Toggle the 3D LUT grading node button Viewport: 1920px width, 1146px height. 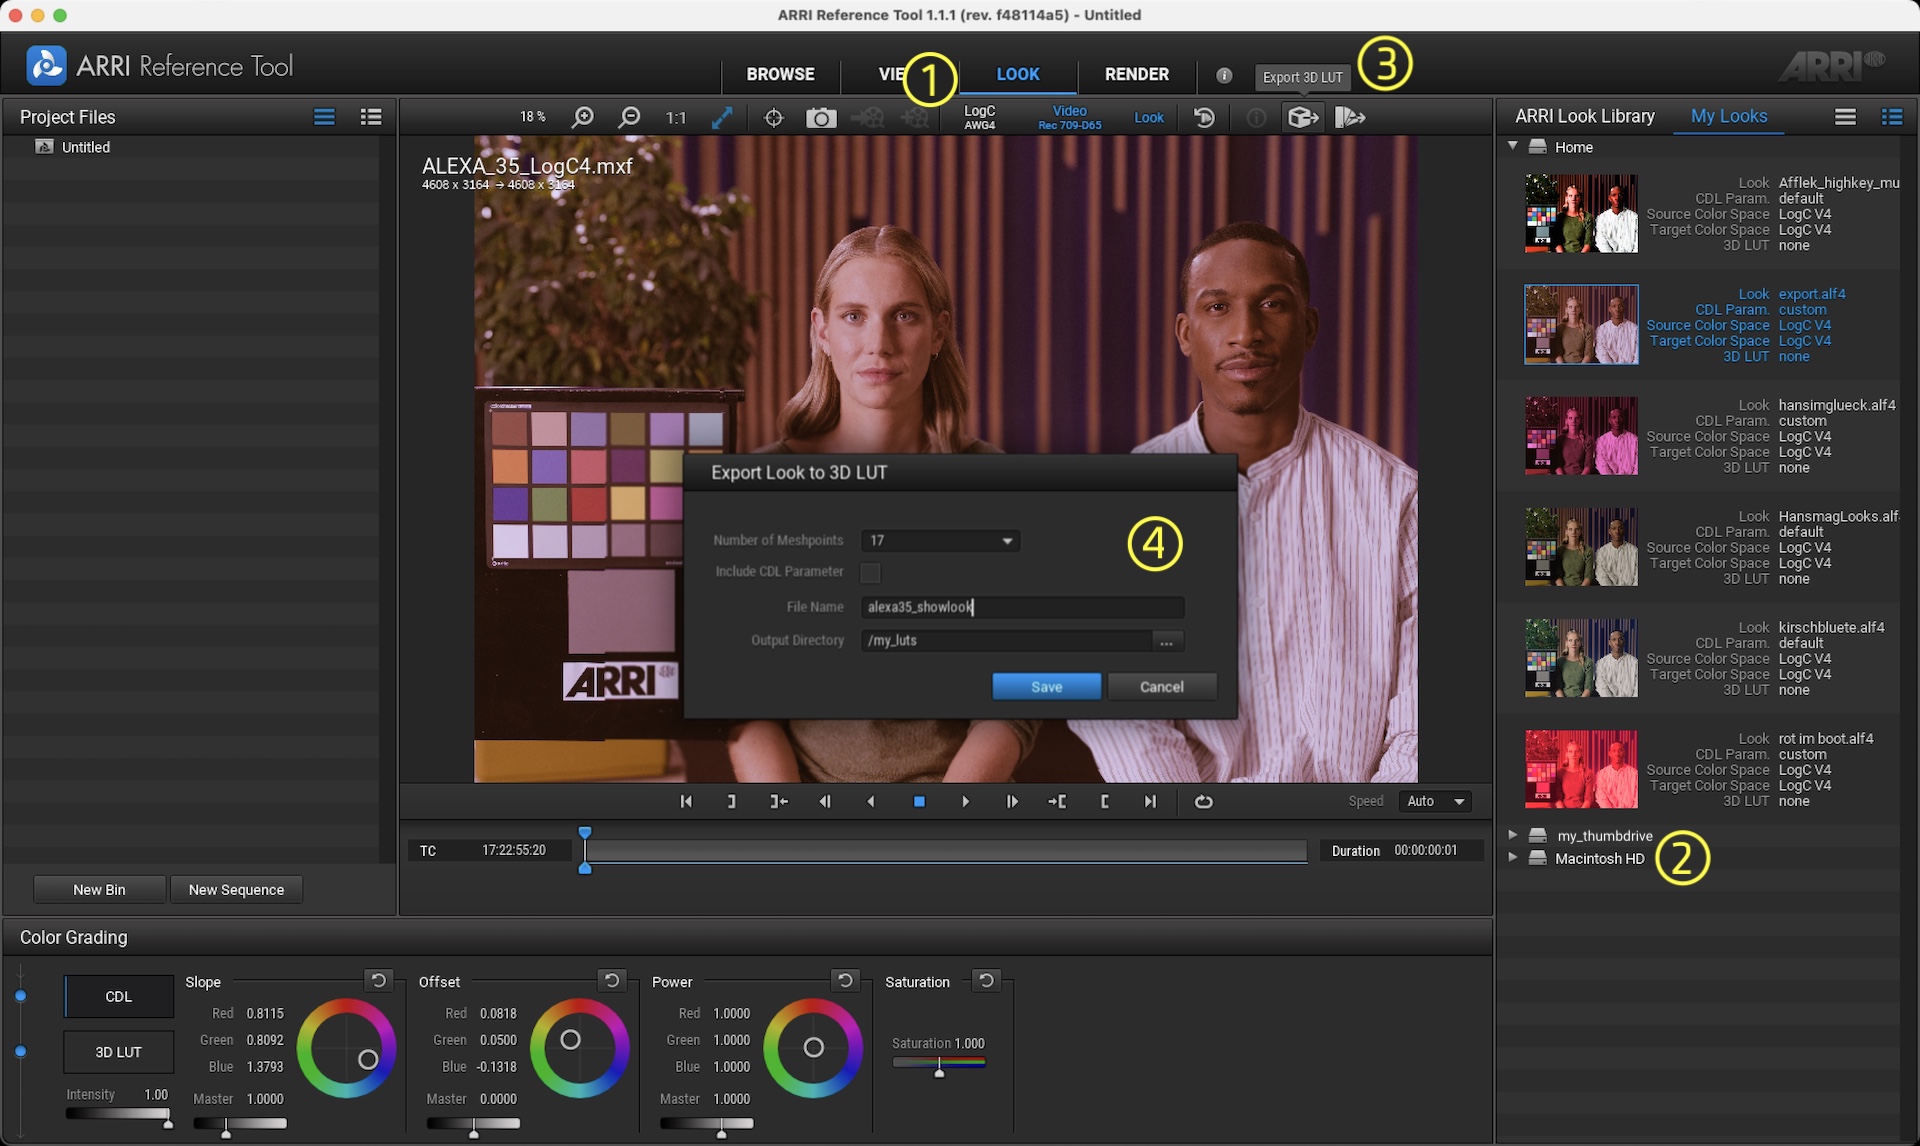[x=118, y=1052]
